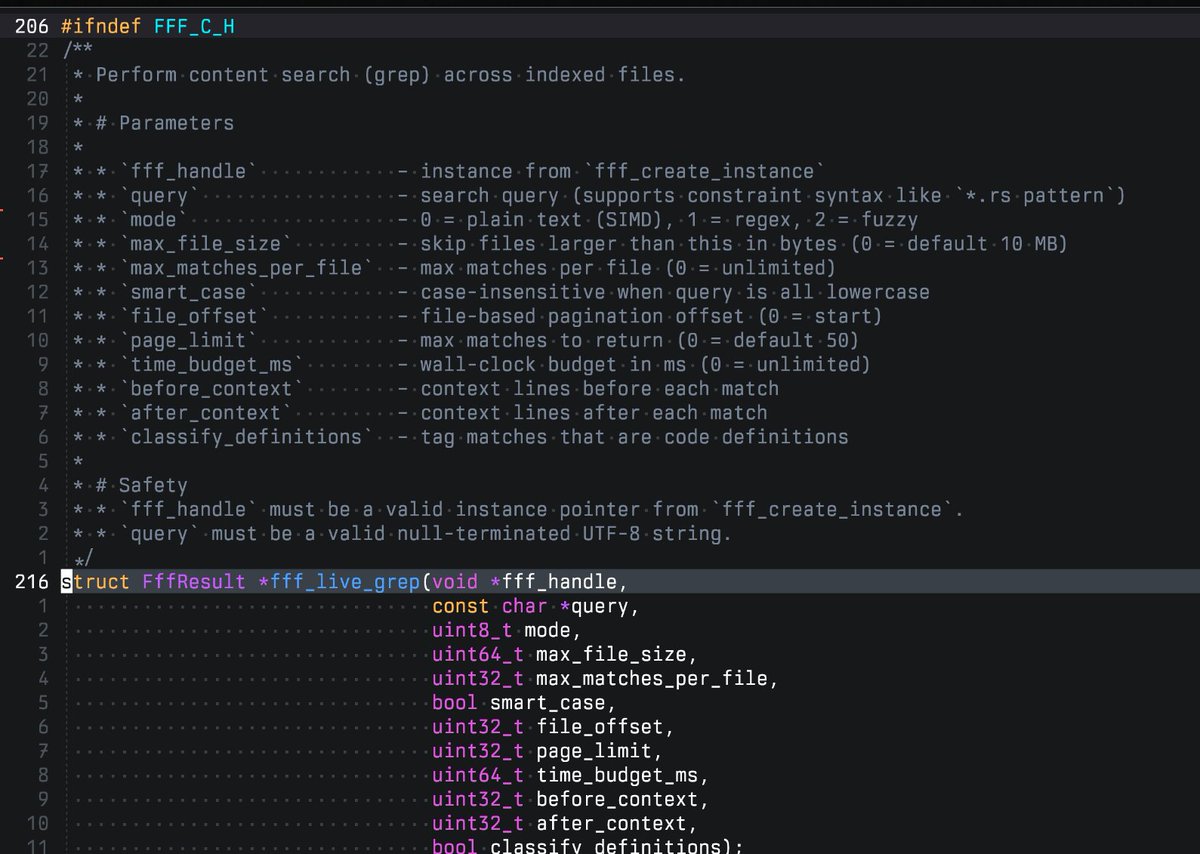Click the `file_offset` doc line

pyautogui.click(x=478, y=316)
